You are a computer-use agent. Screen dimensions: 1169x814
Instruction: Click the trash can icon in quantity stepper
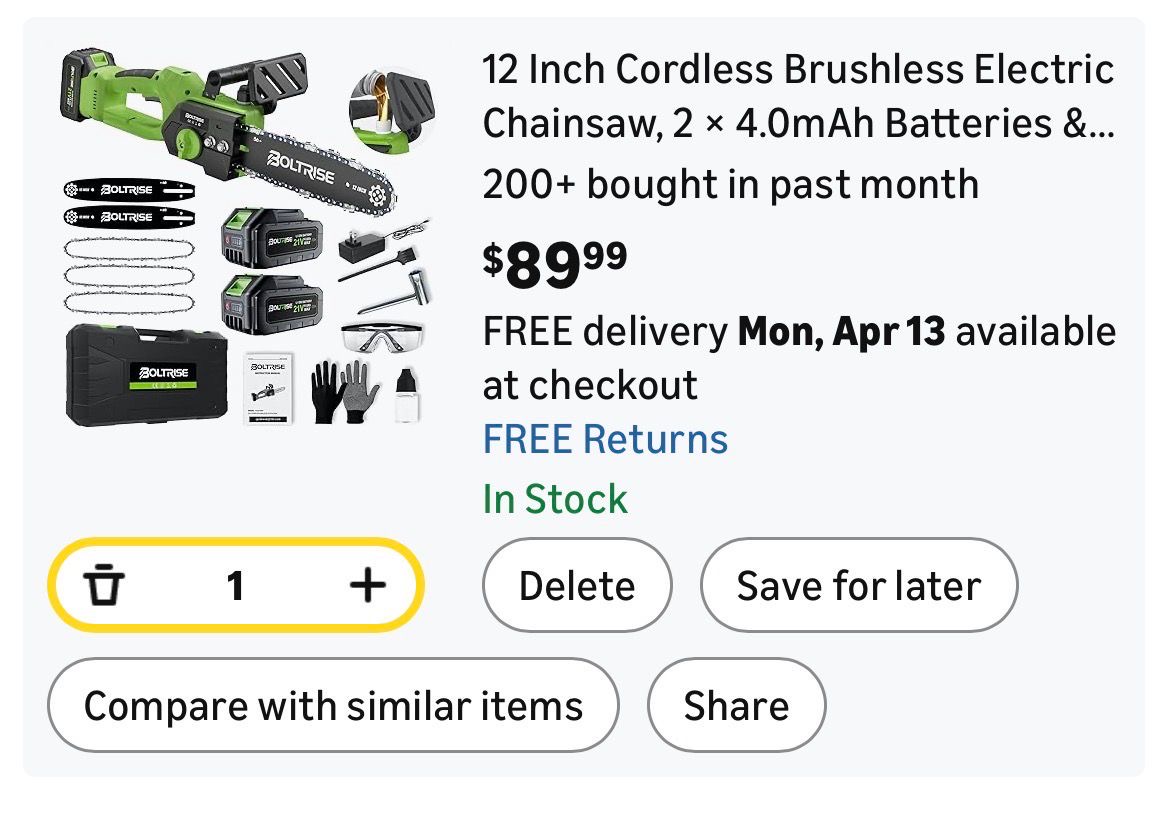pyautogui.click(x=104, y=586)
